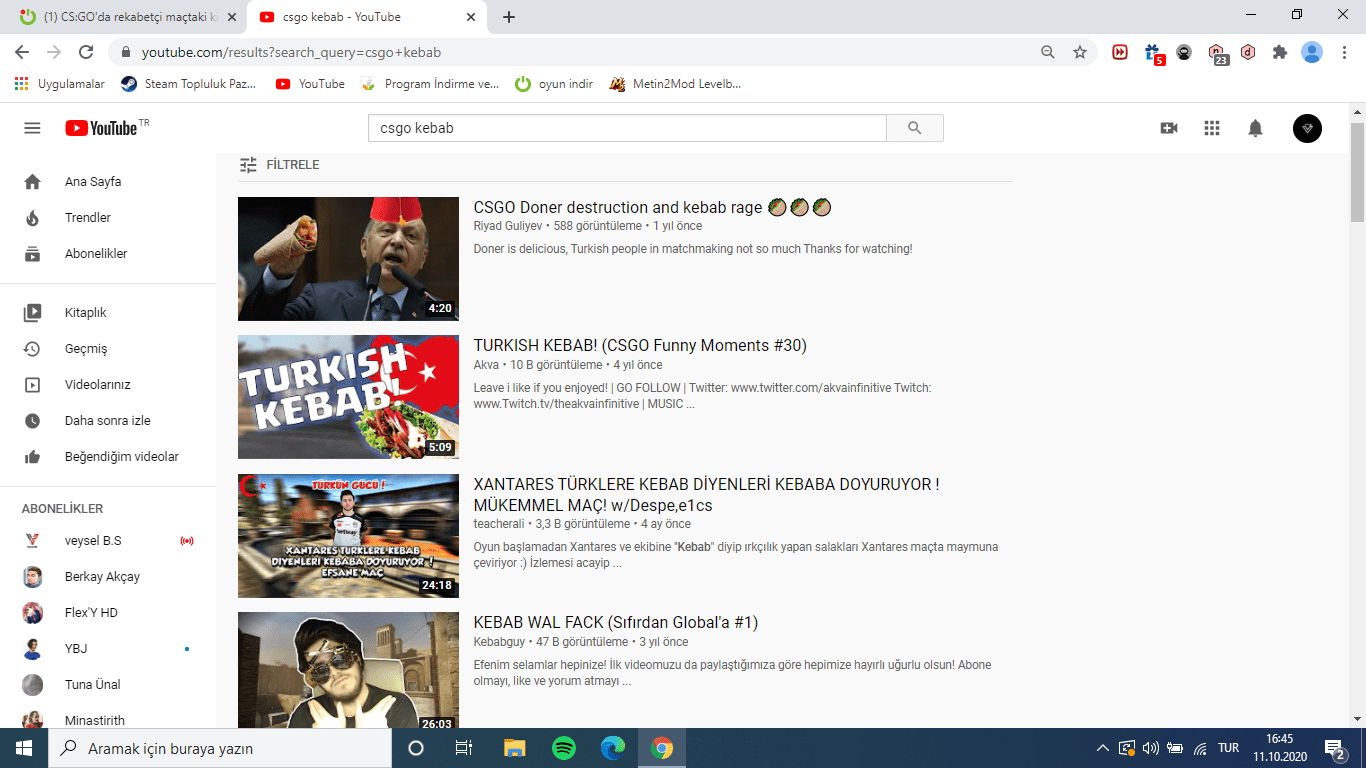Viewport: 1366px width, 768px height.
Task: Click title TURKISH KEBAB! (CSGO Funny Moments #30)
Action: [x=640, y=345]
